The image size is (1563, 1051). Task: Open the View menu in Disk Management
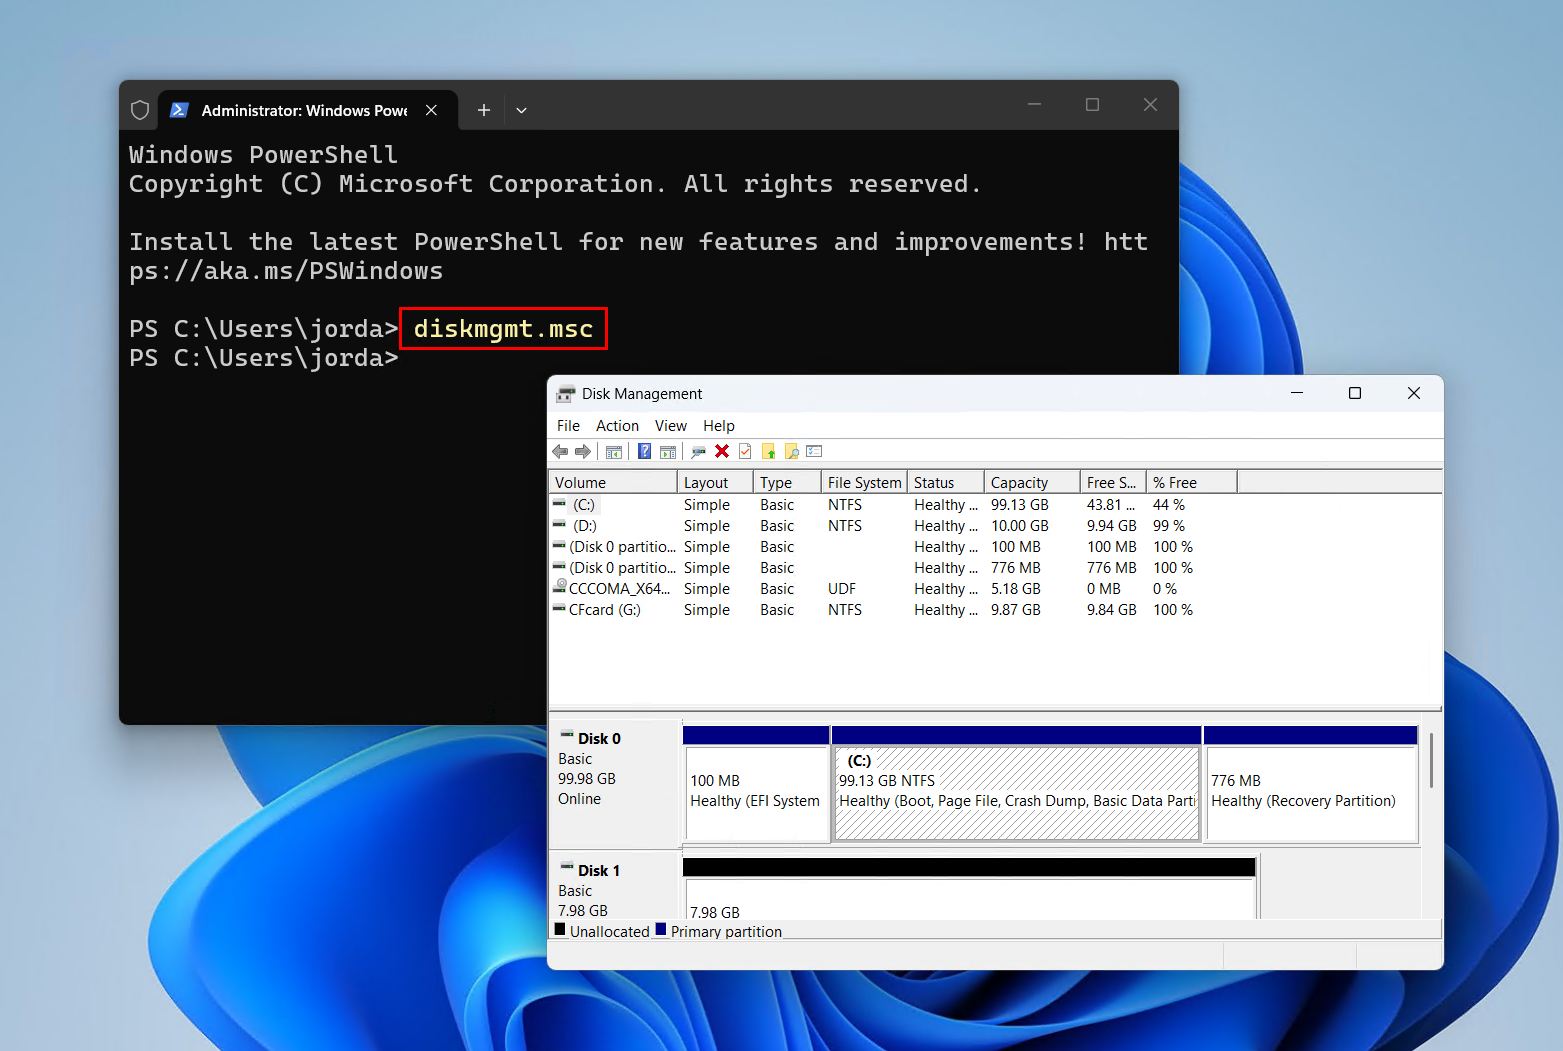671,426
